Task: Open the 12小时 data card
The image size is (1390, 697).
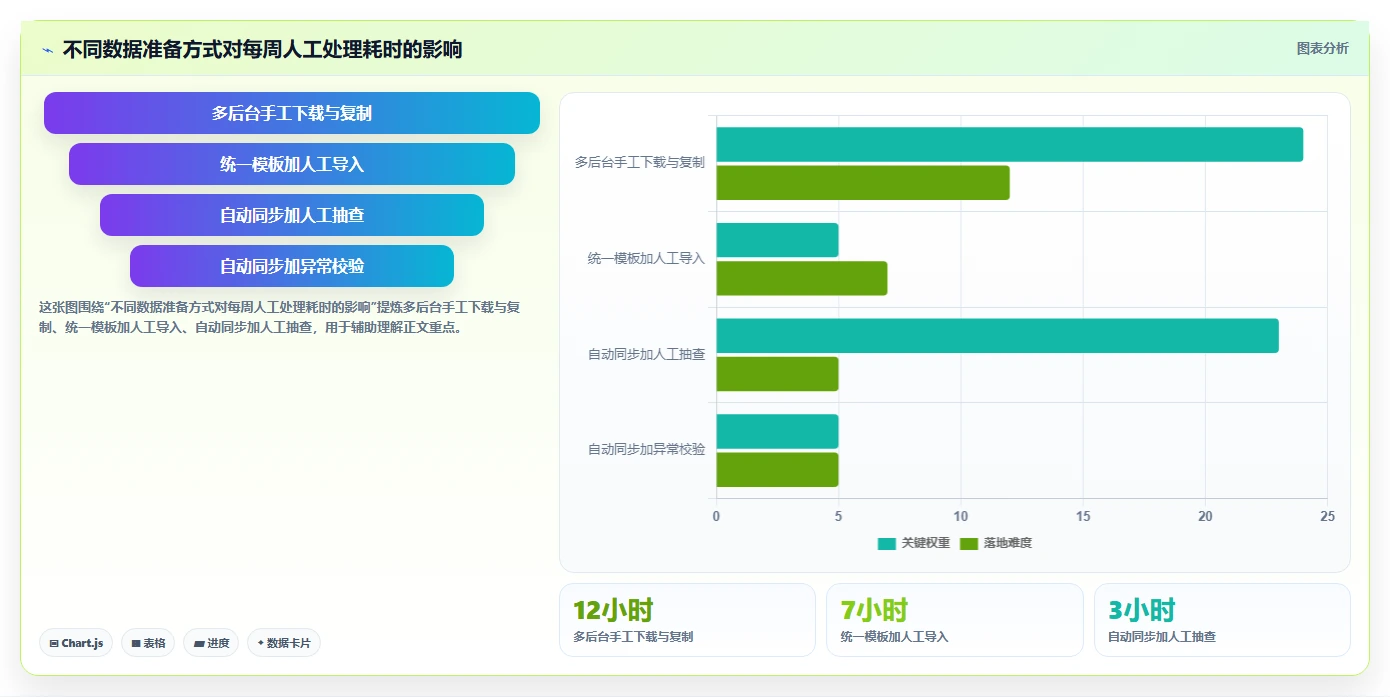Action: coord(687,620)
